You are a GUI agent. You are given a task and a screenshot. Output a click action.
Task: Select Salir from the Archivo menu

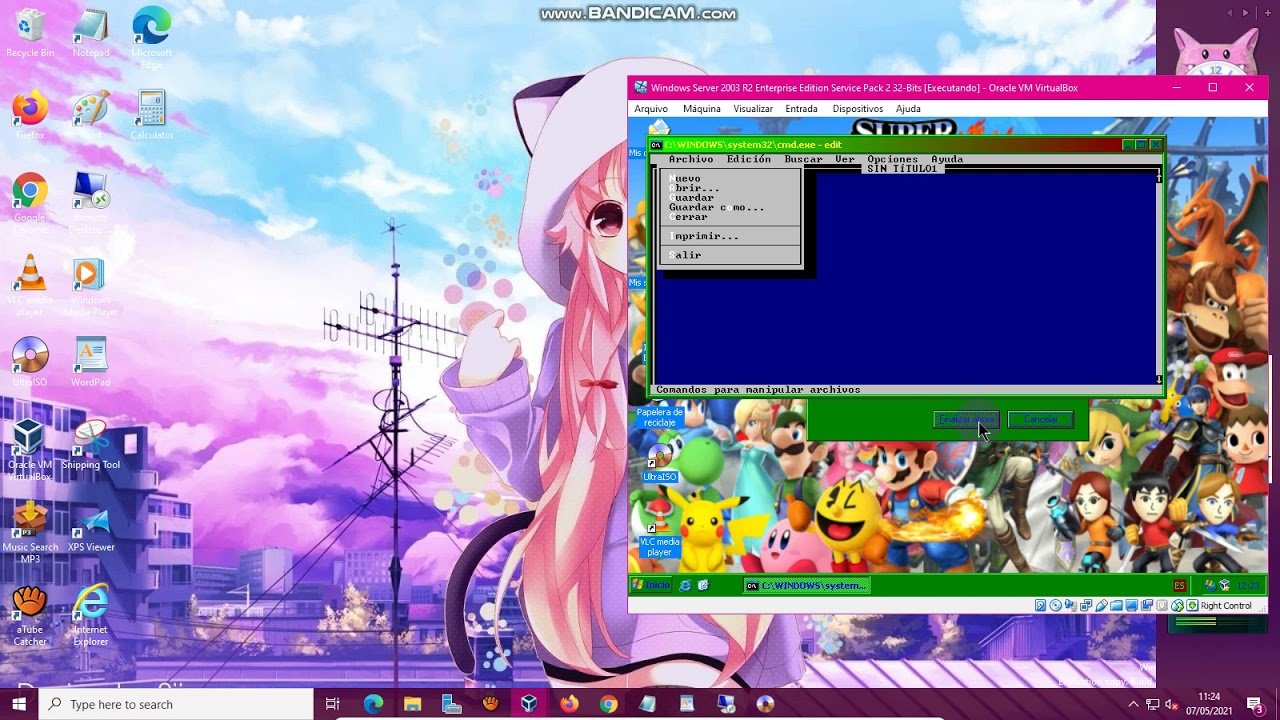click(x=731, y=255)
